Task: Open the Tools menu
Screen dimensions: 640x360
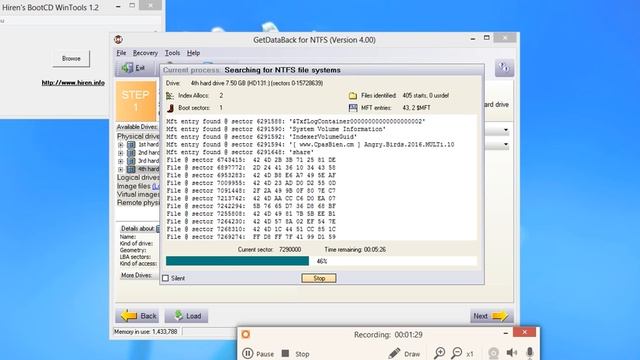Action: coord(172,53)
